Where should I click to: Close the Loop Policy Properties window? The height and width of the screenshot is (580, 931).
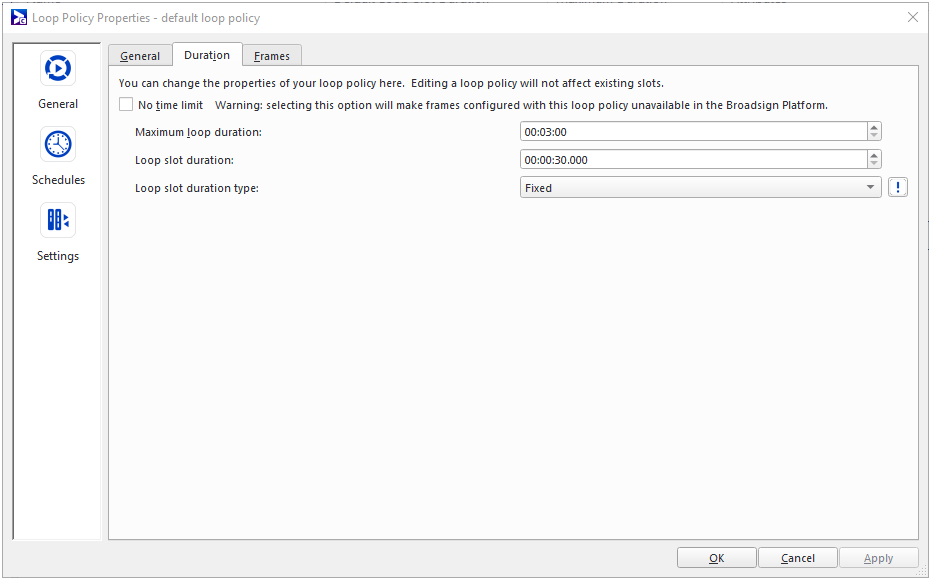(x=912, y=17)
